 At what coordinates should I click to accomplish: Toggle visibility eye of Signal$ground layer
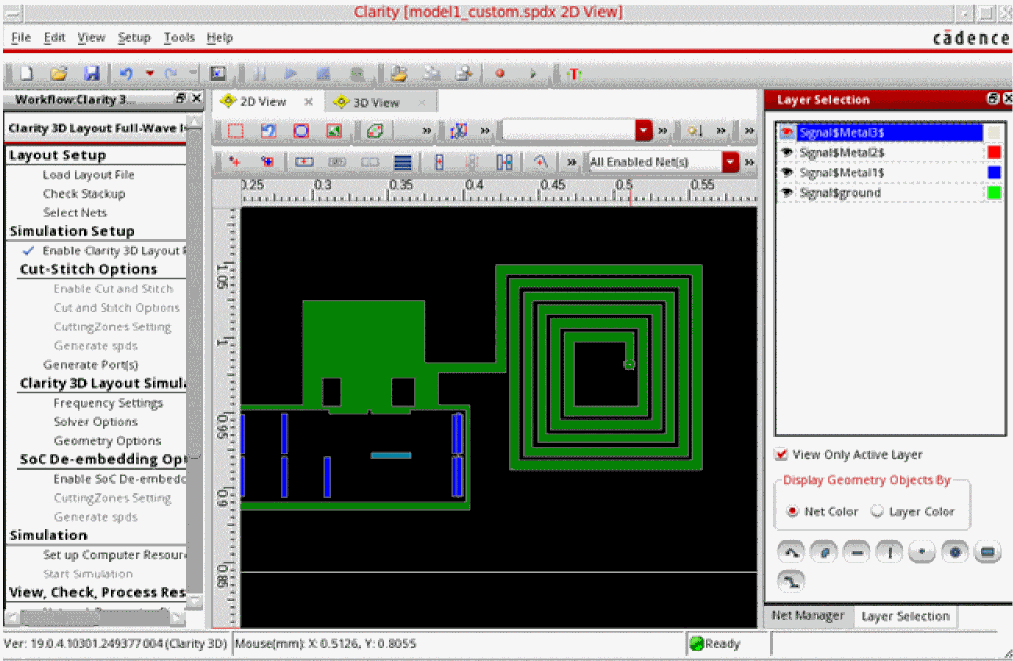coord(787,193)
